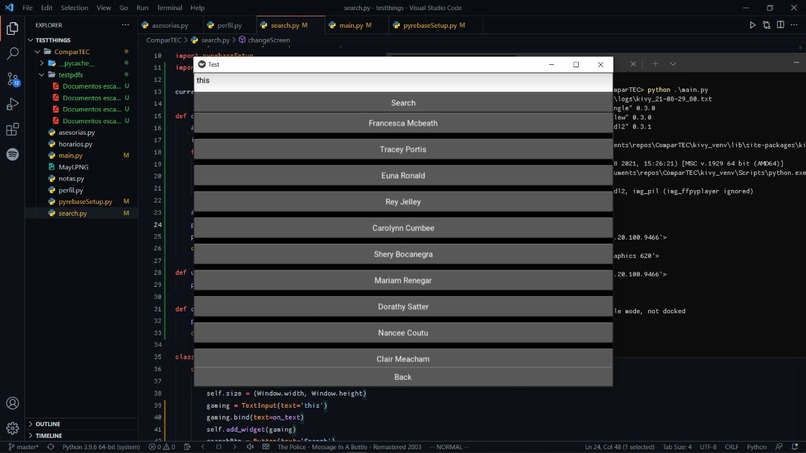Image resolution: width=806 pixels, height=453 pixels.
Task: Open the Help menu
Action: coord(197,8)
